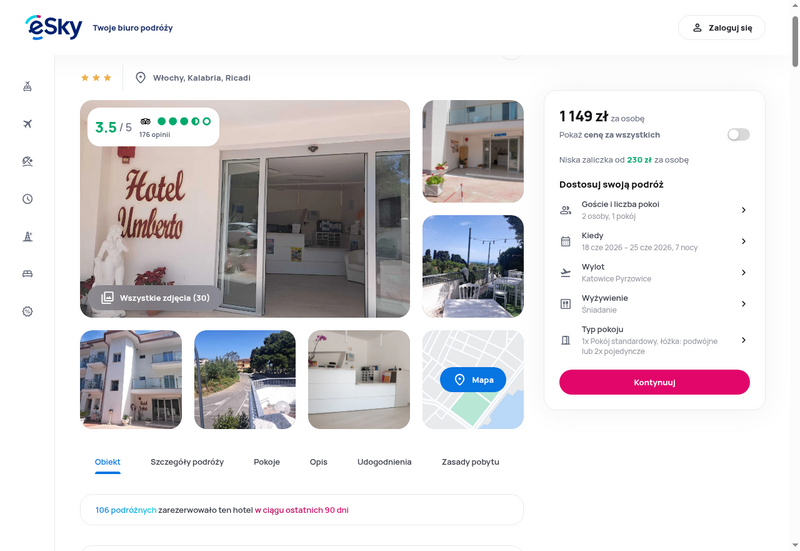This screenshot has width=800, height=551.
Task: Expand the 'Wyżywienie' meal option
Action: click(654, 304)
